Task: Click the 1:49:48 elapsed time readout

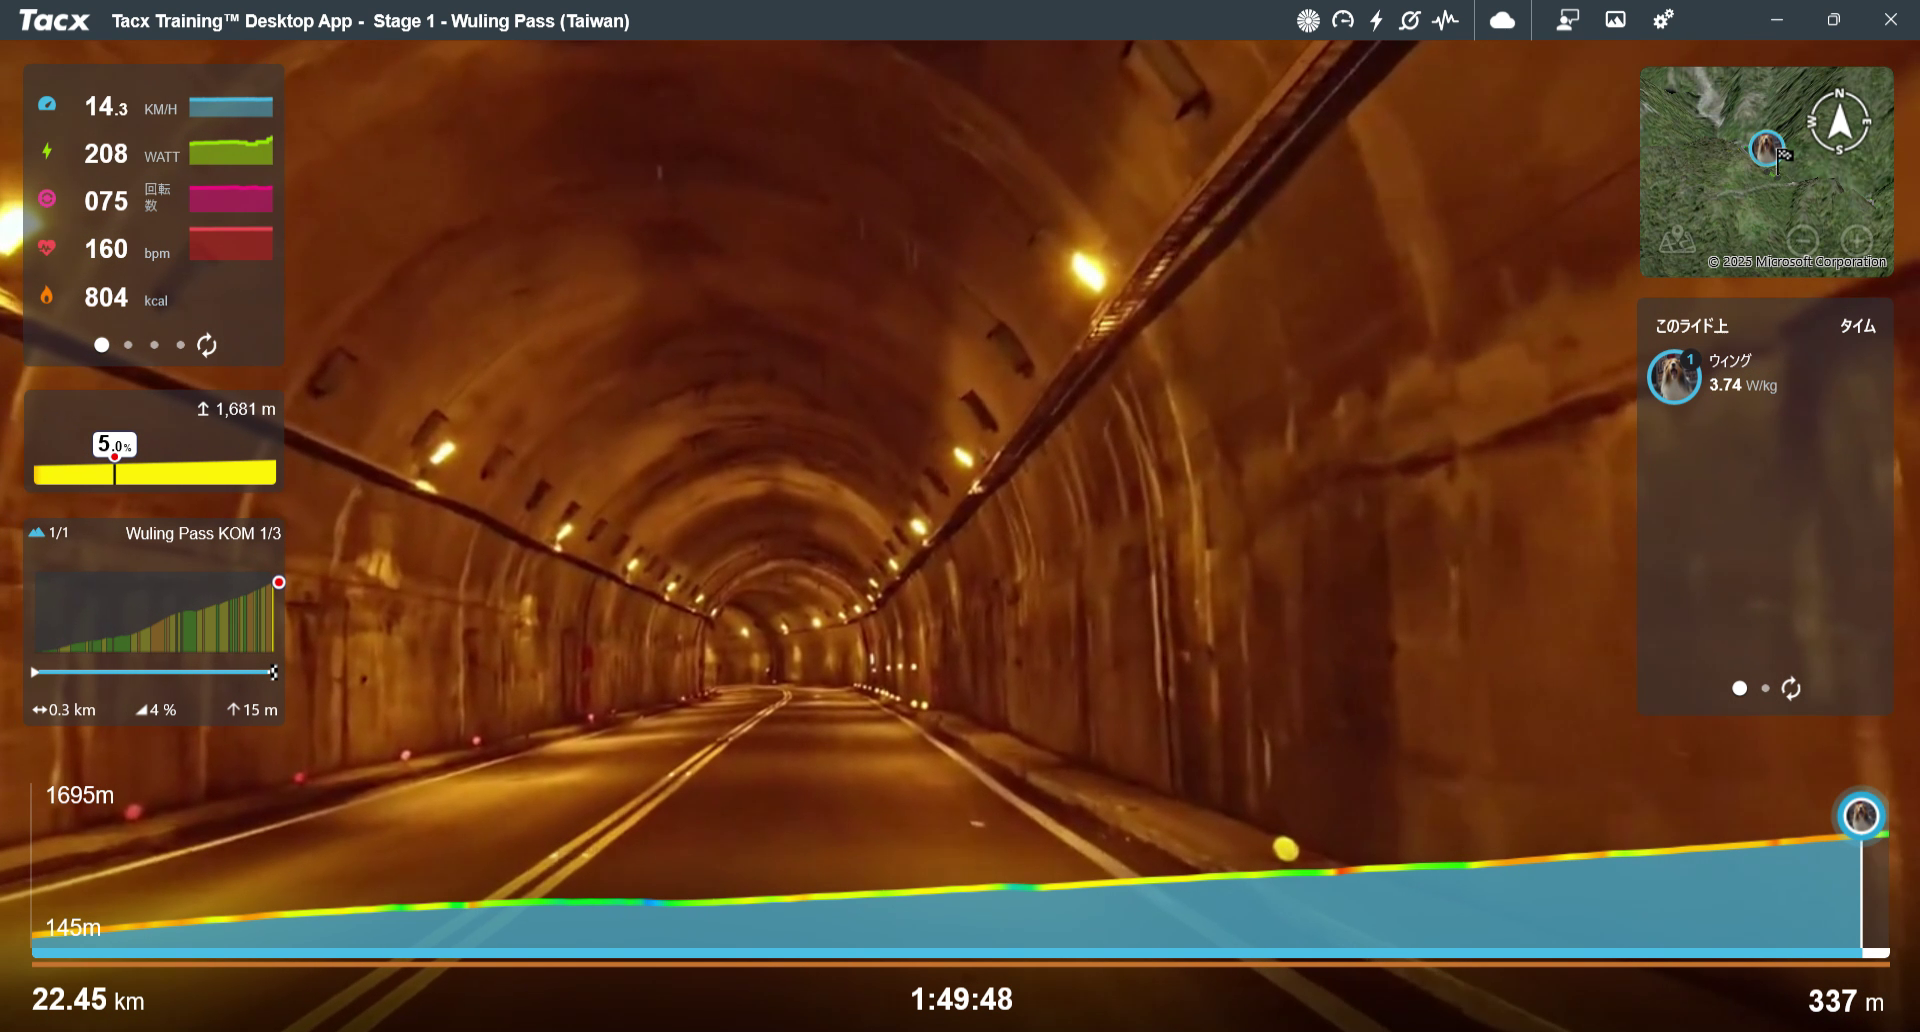Action: (x=961, y=999)
